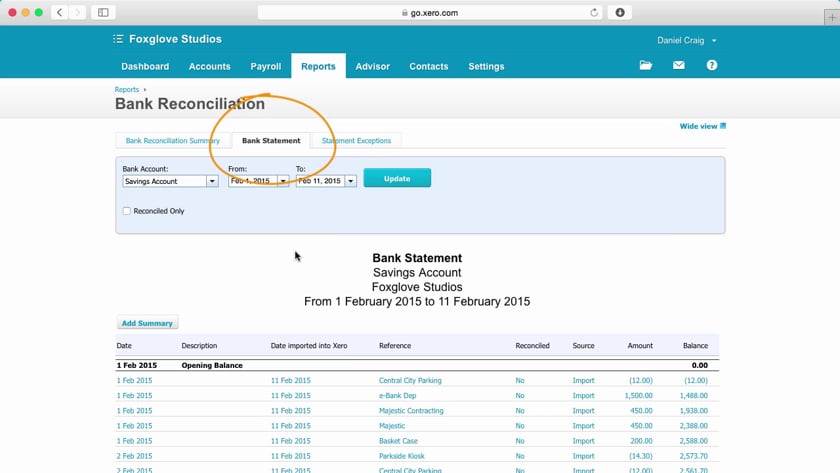840x473 pixels.
Task: Click the Savings Account combo field
Action: [x=164, y=181]
